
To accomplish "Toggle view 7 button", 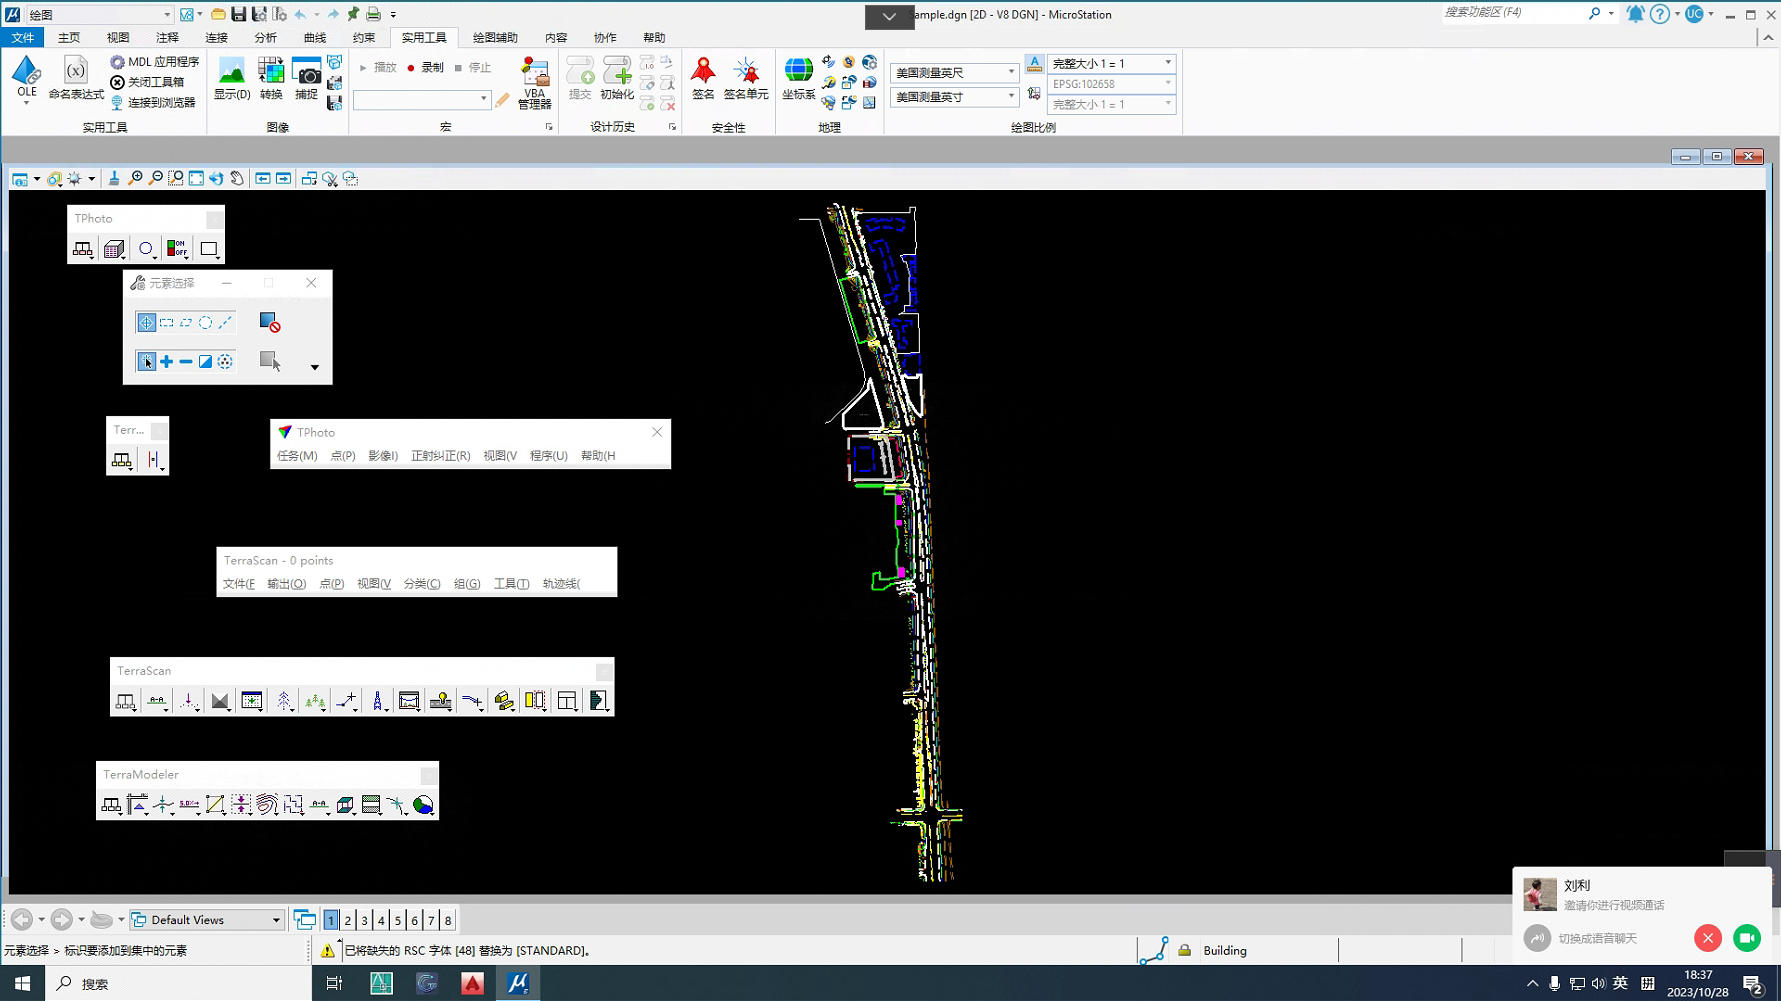I will (x=431, y=920).
